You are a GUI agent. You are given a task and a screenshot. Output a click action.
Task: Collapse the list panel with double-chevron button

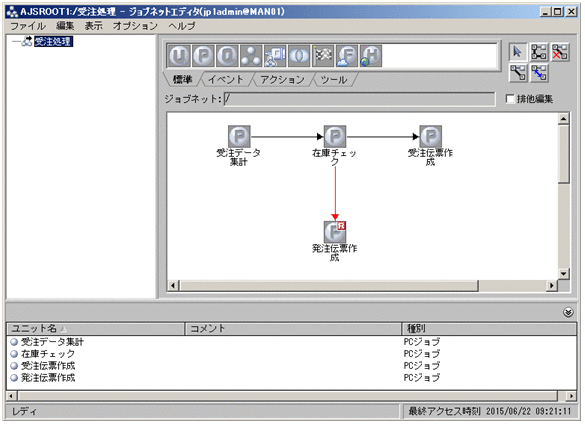point(568,312)
